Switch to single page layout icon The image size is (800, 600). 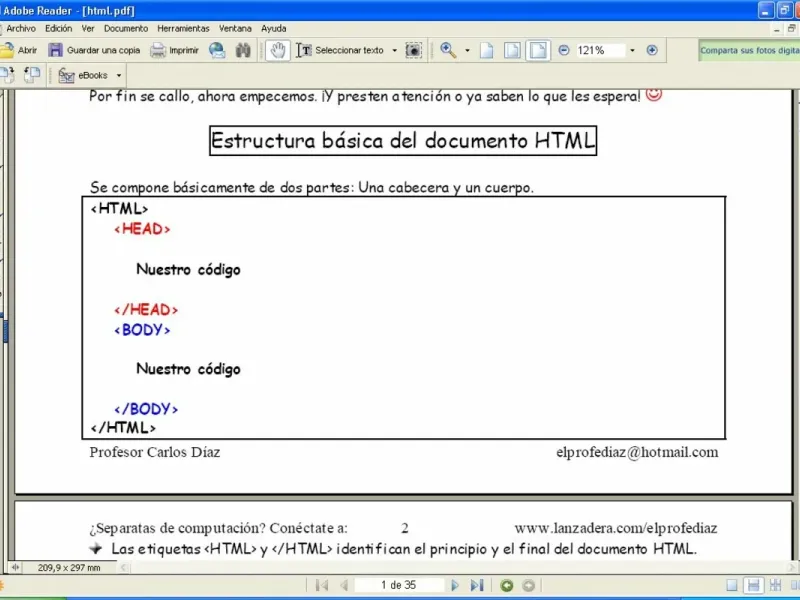pyautogui.click(x=732, y=585)
